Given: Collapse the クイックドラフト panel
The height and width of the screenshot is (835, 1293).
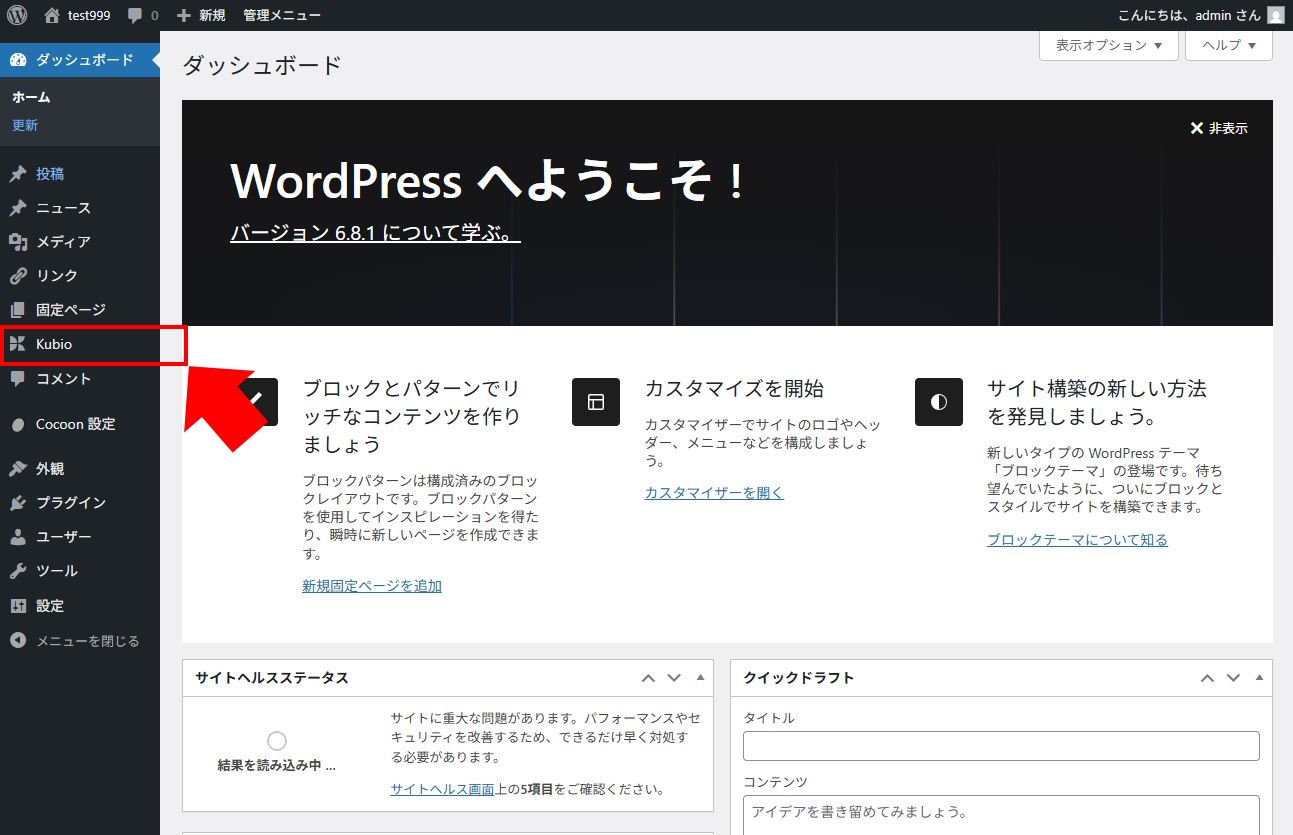Looking at the screenshot, I should [1259, 678].
